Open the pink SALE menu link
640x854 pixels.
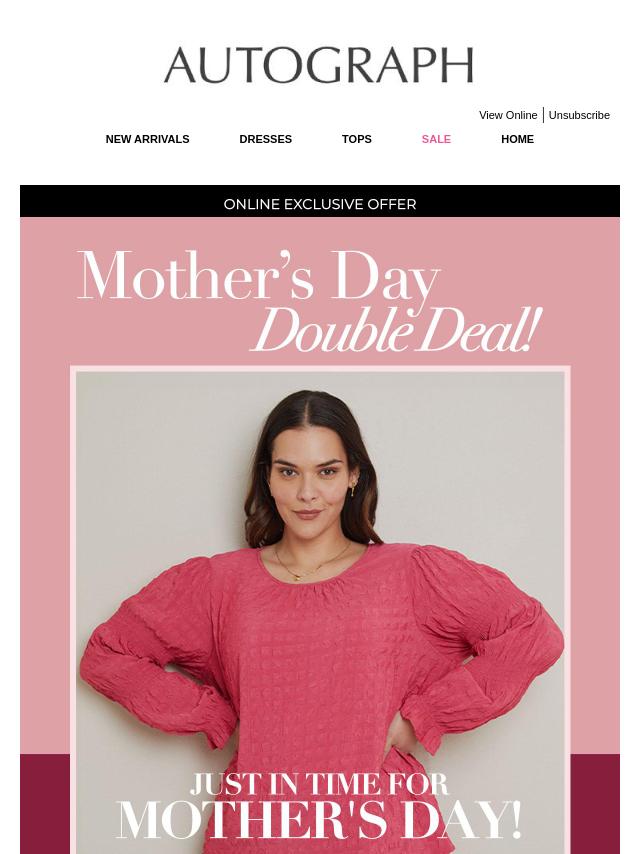[x=436, y=139]
